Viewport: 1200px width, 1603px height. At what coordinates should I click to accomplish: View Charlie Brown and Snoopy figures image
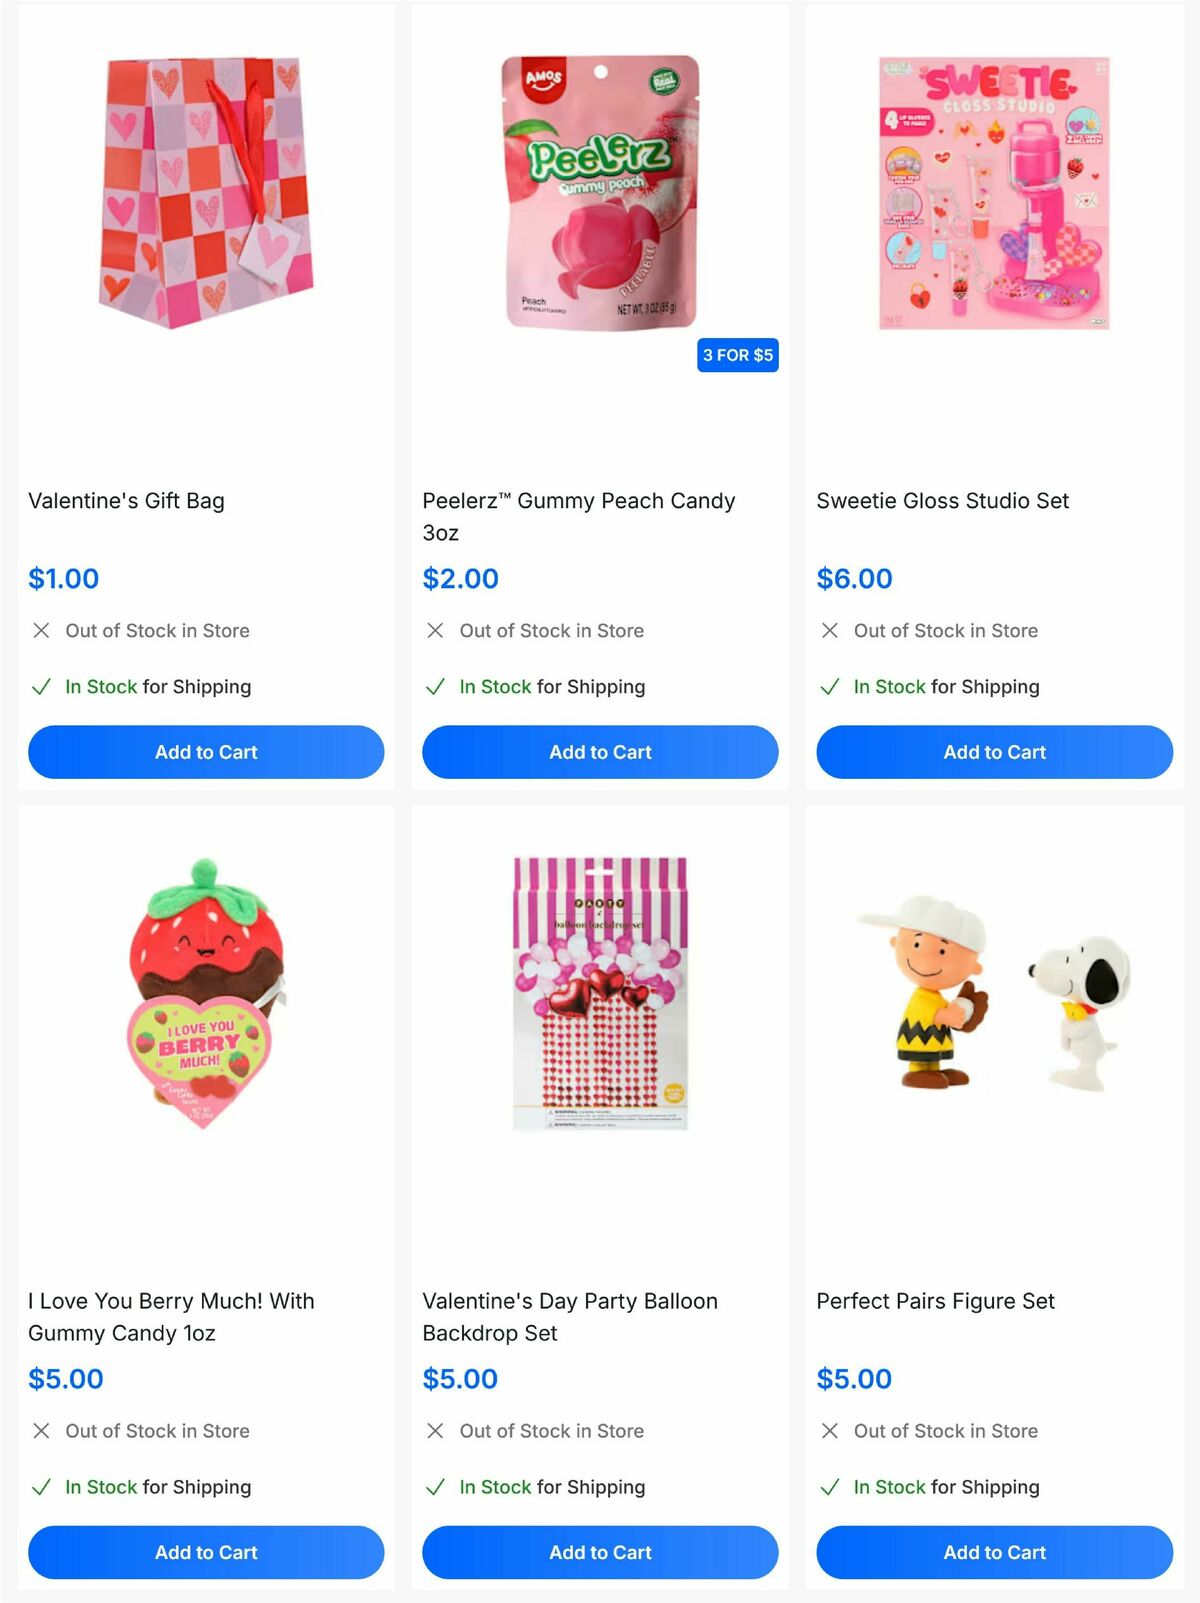tap(994, 993)
